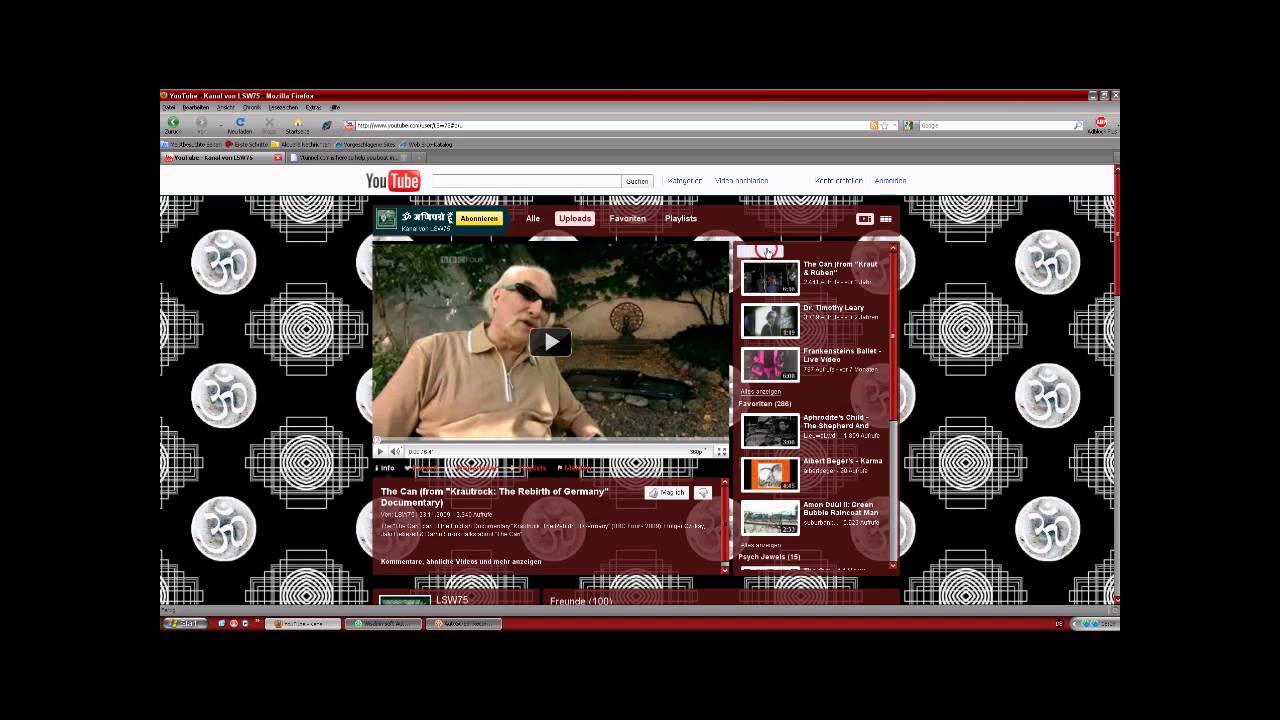Viewport: 1280px width, 720px height.
Task: Open the Adblock Plus ABP icon
Action: click(x=1101, y=122)
